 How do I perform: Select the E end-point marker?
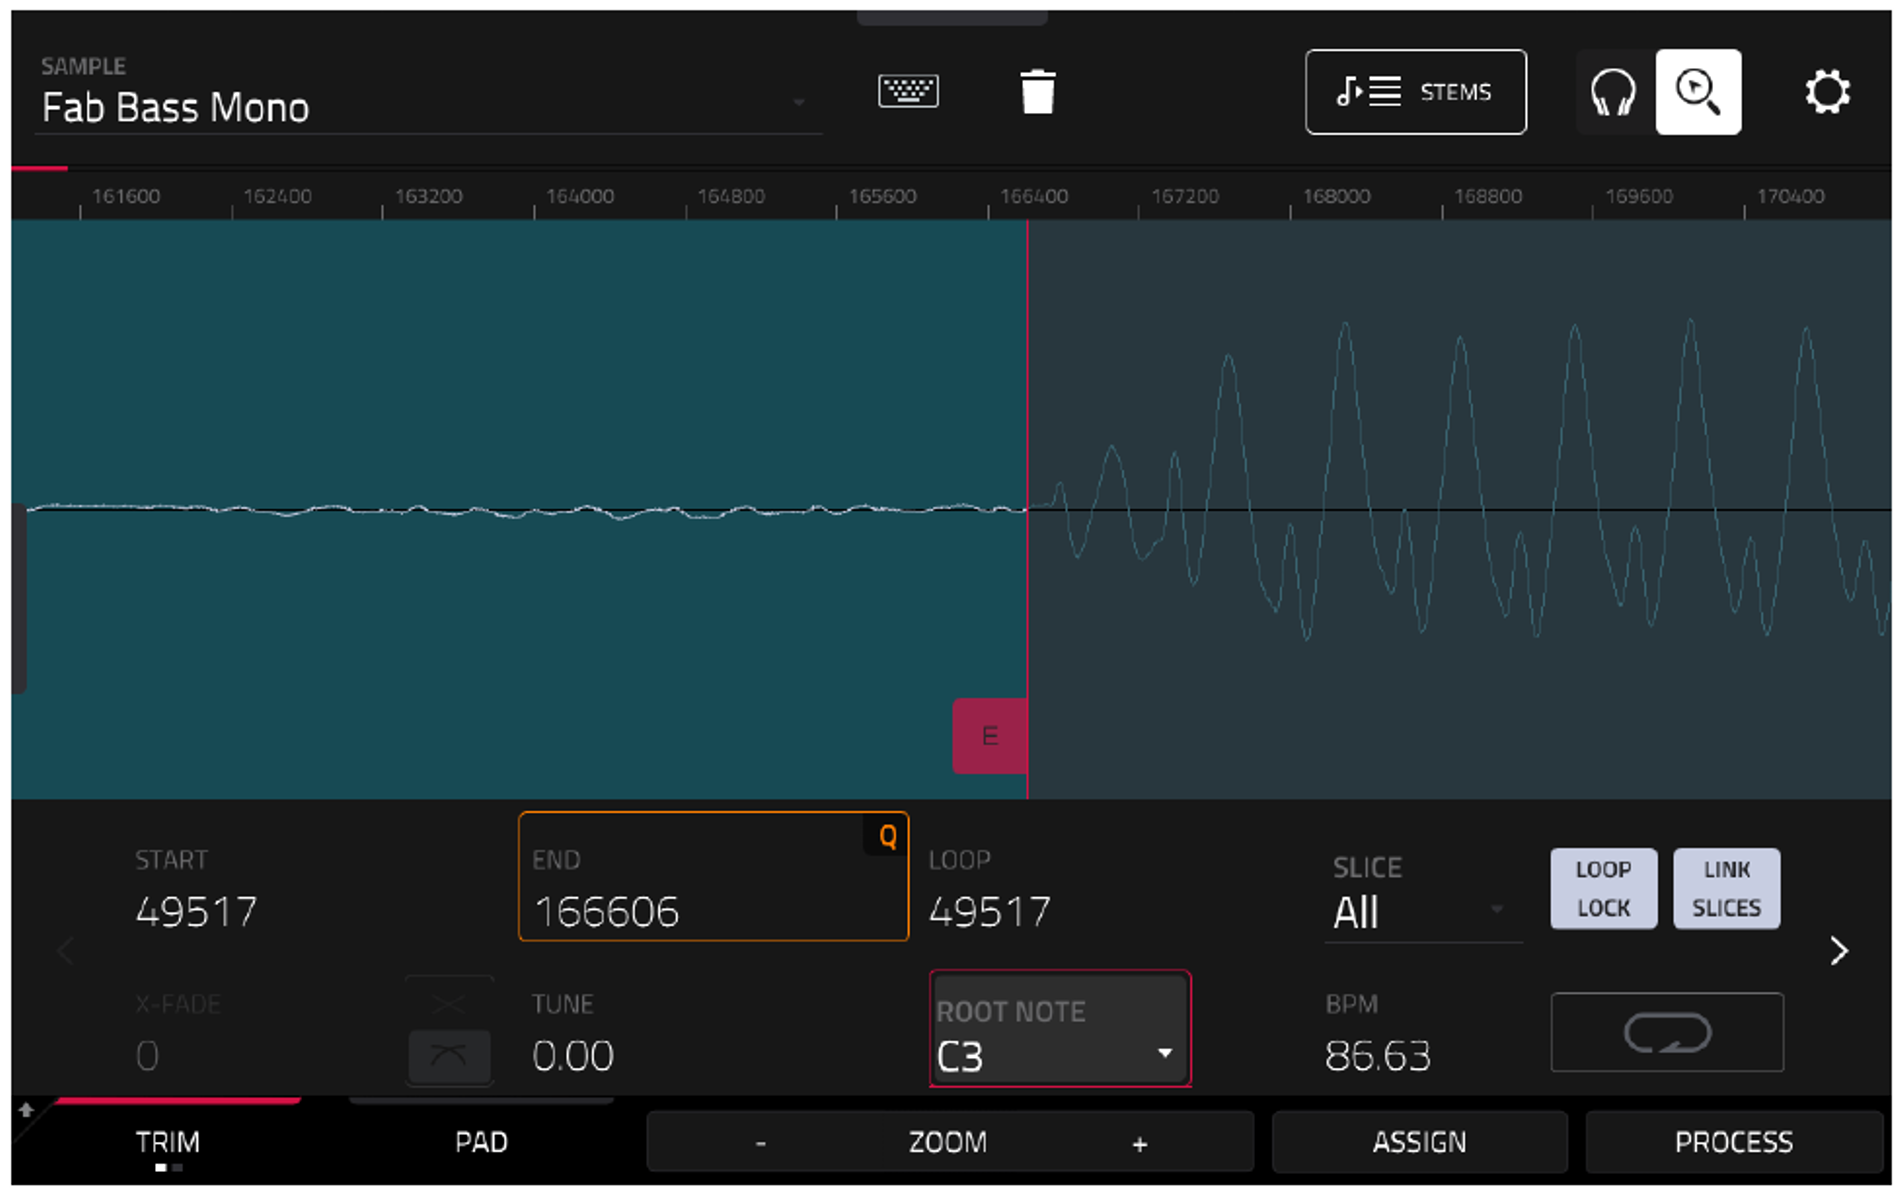tap(989, 736)
